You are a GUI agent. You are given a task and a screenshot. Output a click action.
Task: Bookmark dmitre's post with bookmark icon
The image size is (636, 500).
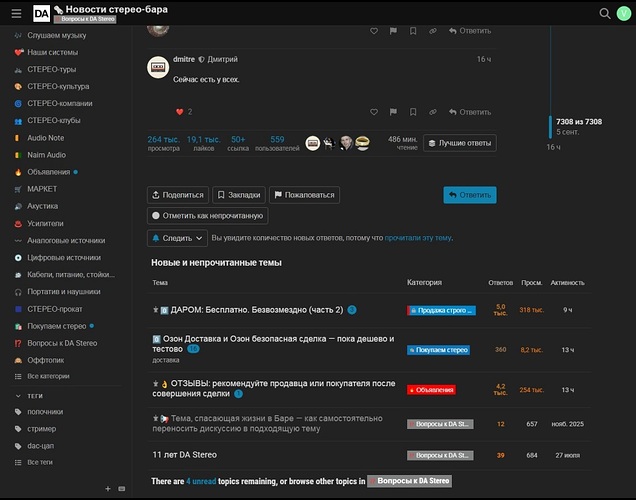(413, 112)
